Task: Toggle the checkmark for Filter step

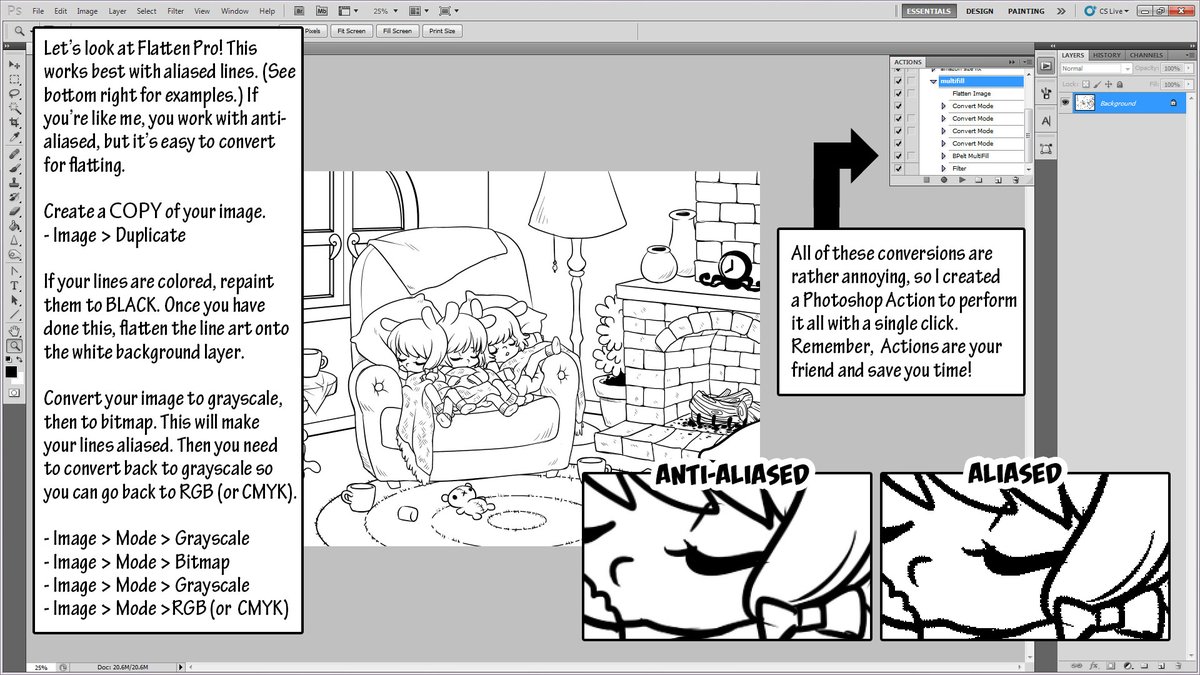Action: 898,168
